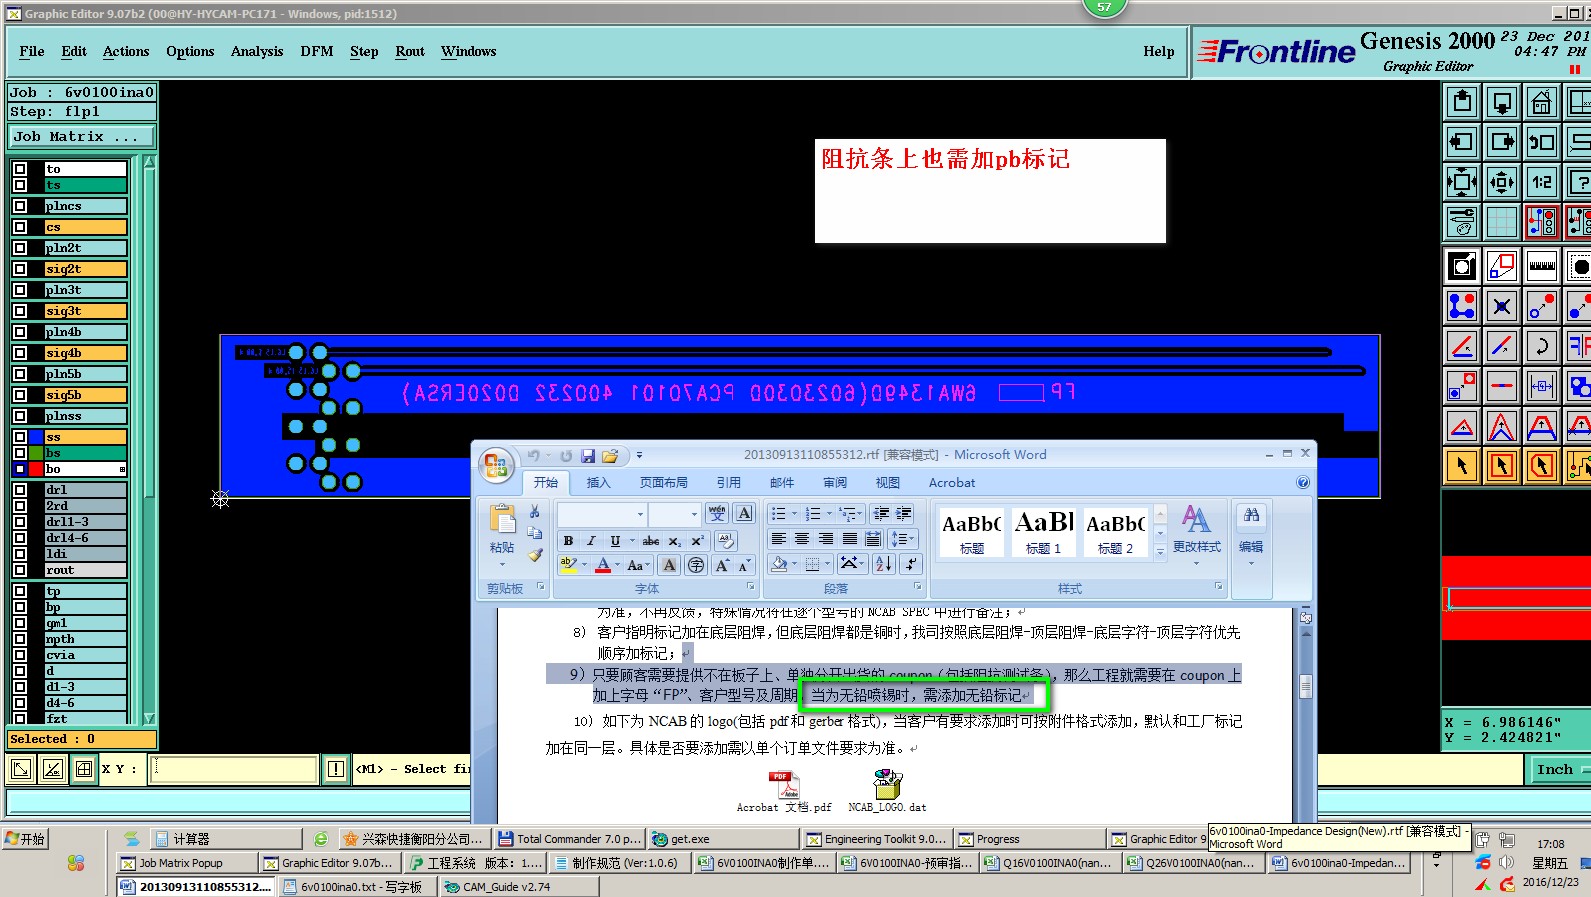Click the pan-up arrow box icon
This screenshot has height=897, width=1591.
(x=1462, y=102)
